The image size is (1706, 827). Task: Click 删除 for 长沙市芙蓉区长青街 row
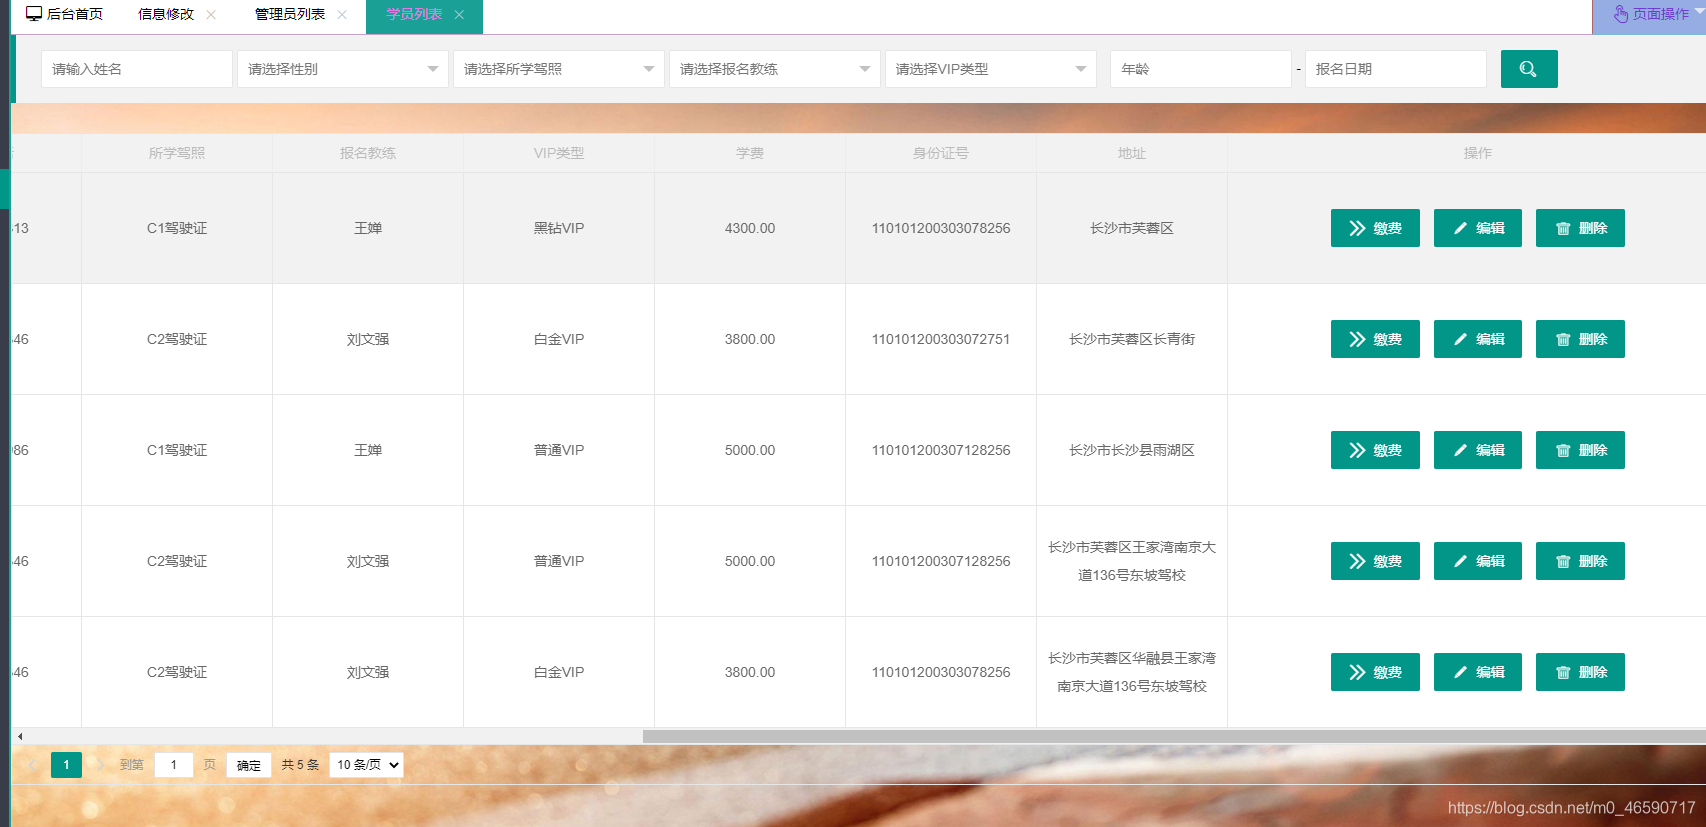pyautogui.click(x=1580, y=339)
